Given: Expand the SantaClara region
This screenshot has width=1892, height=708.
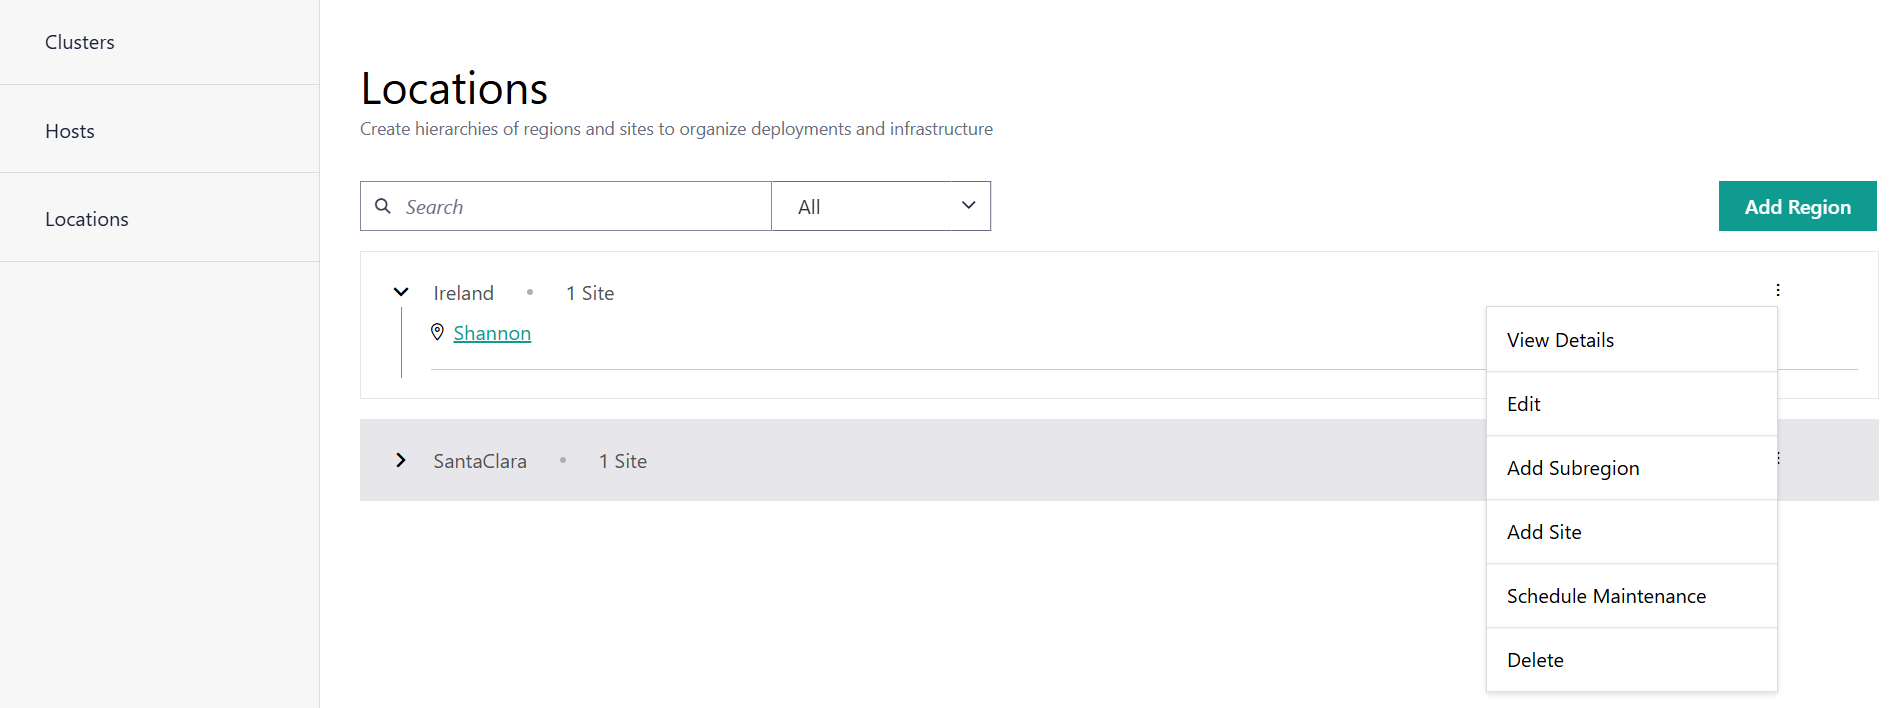Looking at the screenshot, I should (401, 460).
